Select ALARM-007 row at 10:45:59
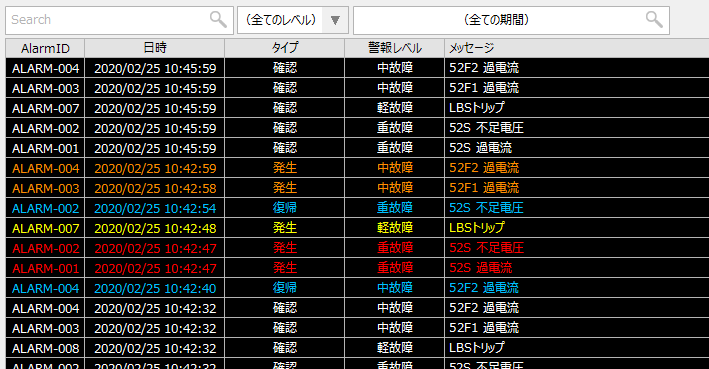 [357, 108]
